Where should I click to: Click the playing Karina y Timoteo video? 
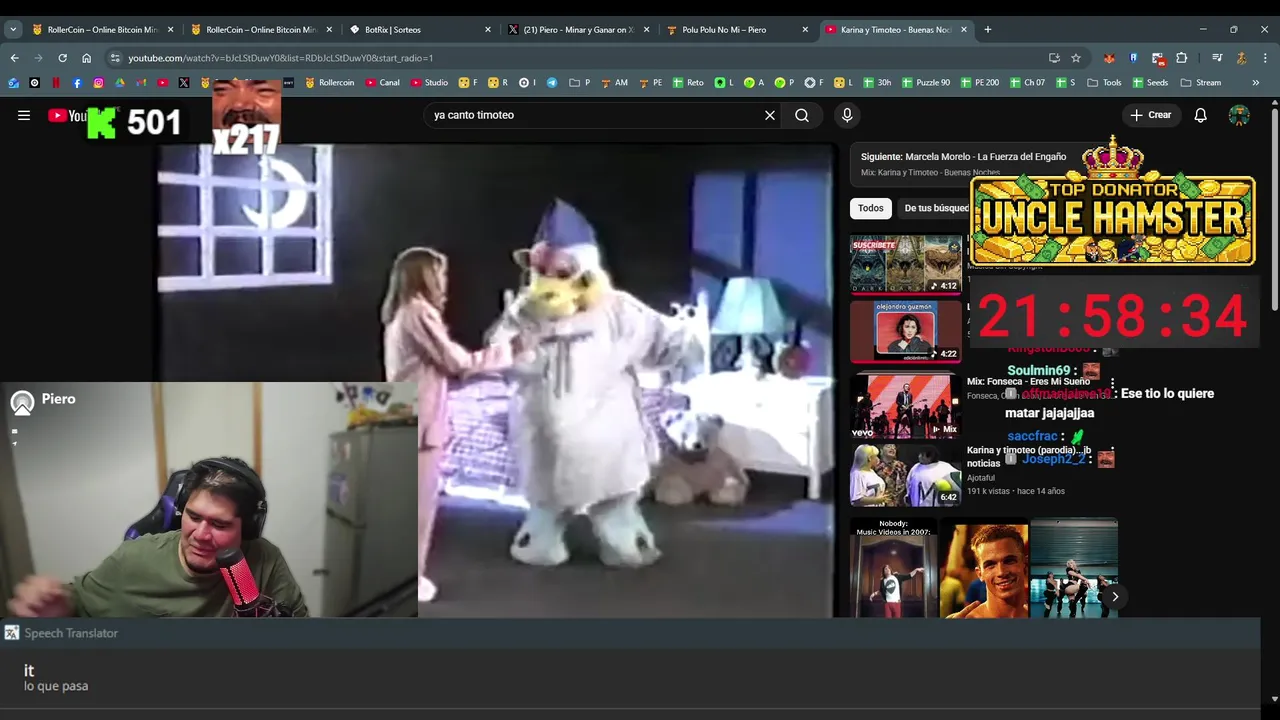[495, 380]
